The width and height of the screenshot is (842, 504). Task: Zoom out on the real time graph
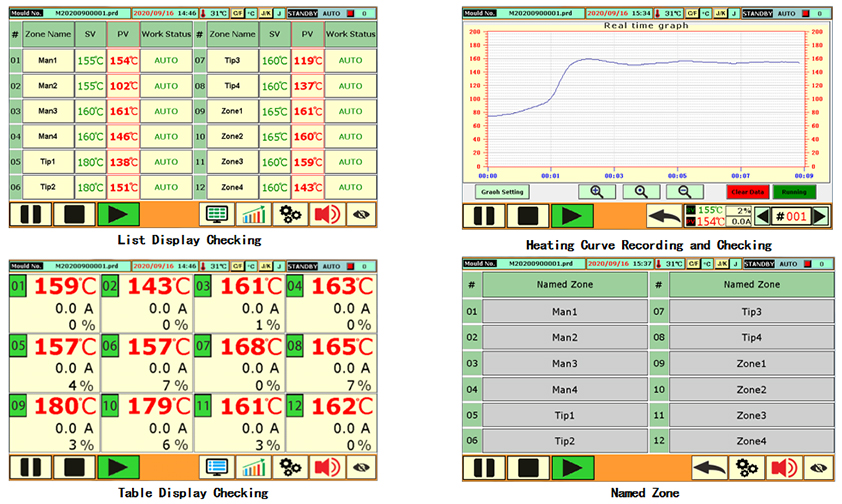pyautogui.click(x=684, y=191)
